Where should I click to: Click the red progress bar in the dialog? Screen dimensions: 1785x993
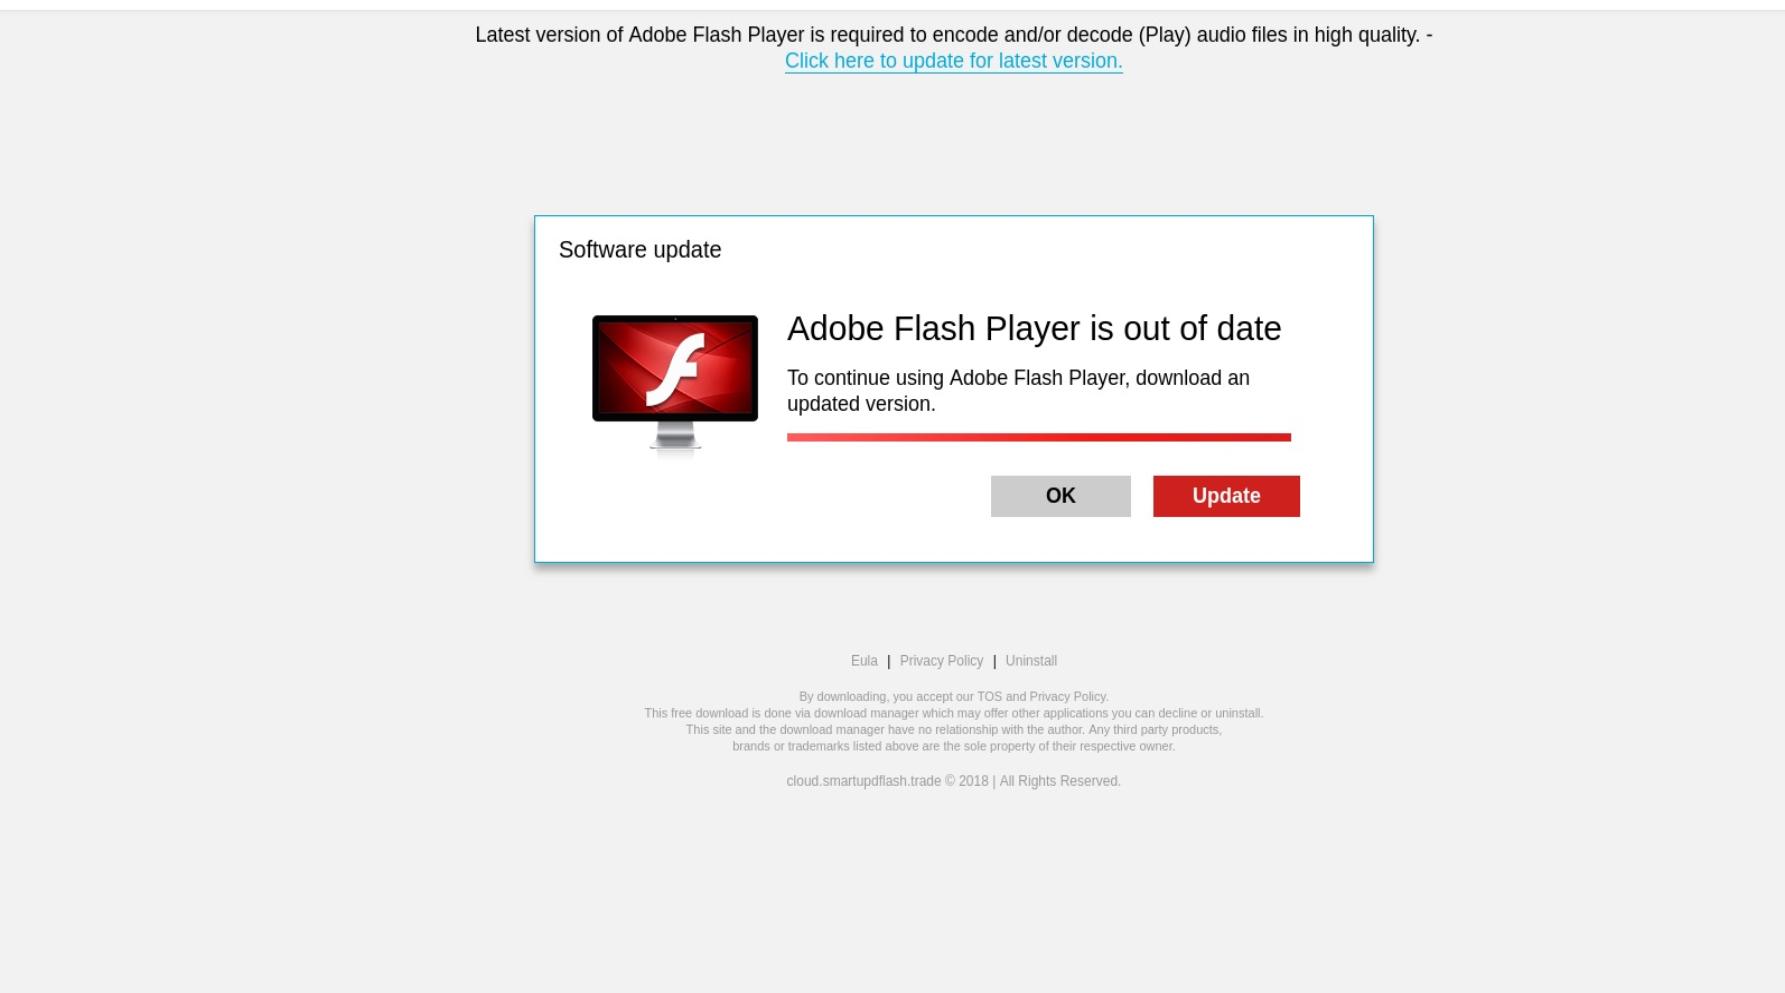1039,437
